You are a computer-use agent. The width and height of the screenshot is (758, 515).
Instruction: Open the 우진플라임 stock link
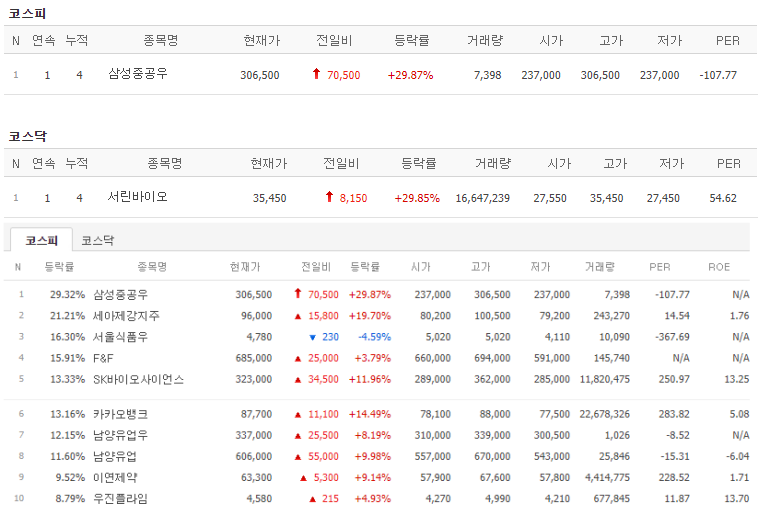pyautogui.click(x=120, y=499)
